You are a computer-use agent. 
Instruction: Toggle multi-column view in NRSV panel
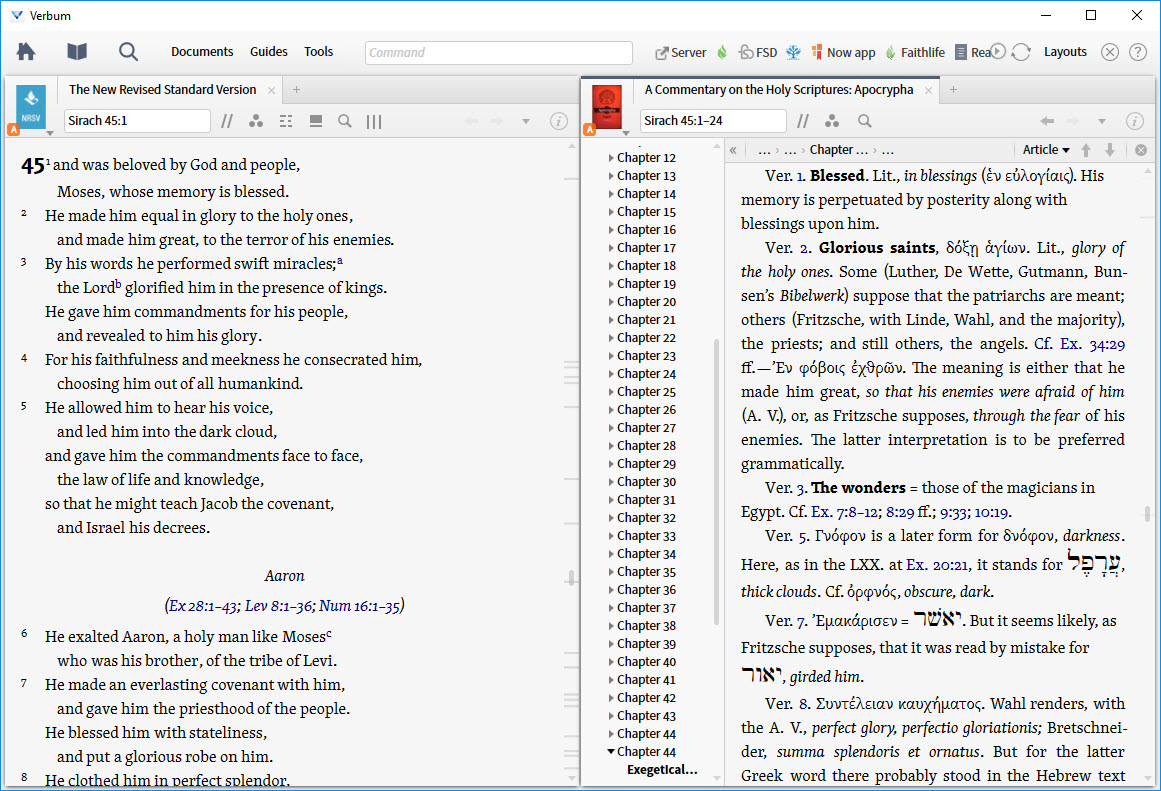(x=374, y=121)
